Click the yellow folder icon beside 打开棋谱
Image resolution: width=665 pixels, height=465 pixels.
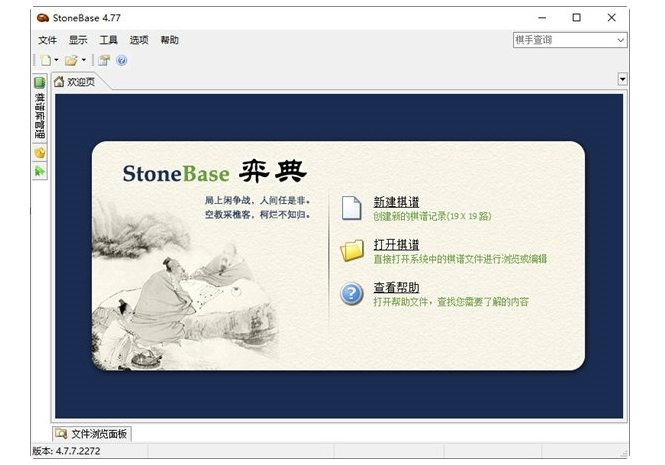click(x=351, y=251)
